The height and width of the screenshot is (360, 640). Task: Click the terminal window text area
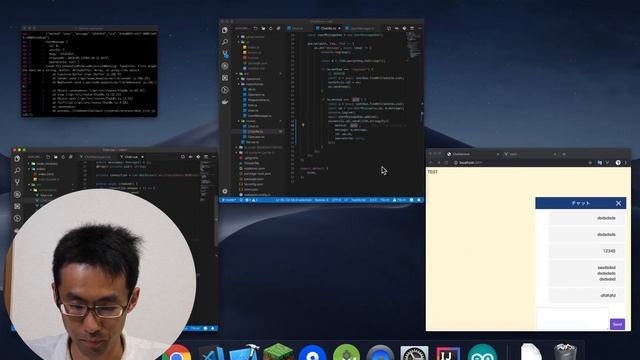pyautogui.click(x=89, y=73)
